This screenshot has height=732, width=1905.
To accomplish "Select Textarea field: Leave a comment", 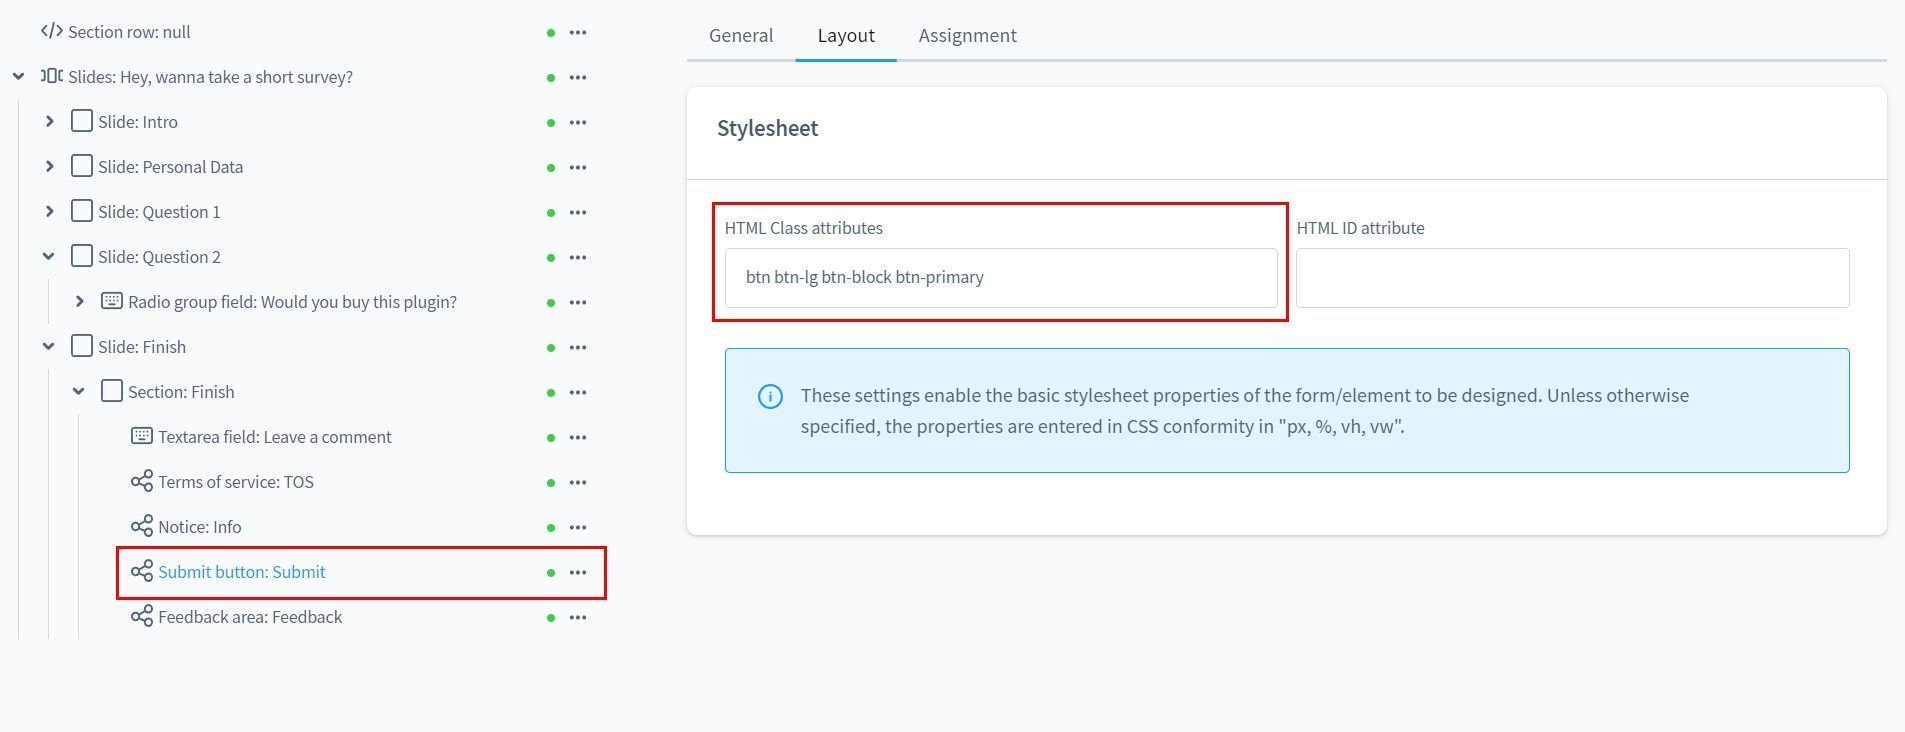I will (x=274, y=437).
